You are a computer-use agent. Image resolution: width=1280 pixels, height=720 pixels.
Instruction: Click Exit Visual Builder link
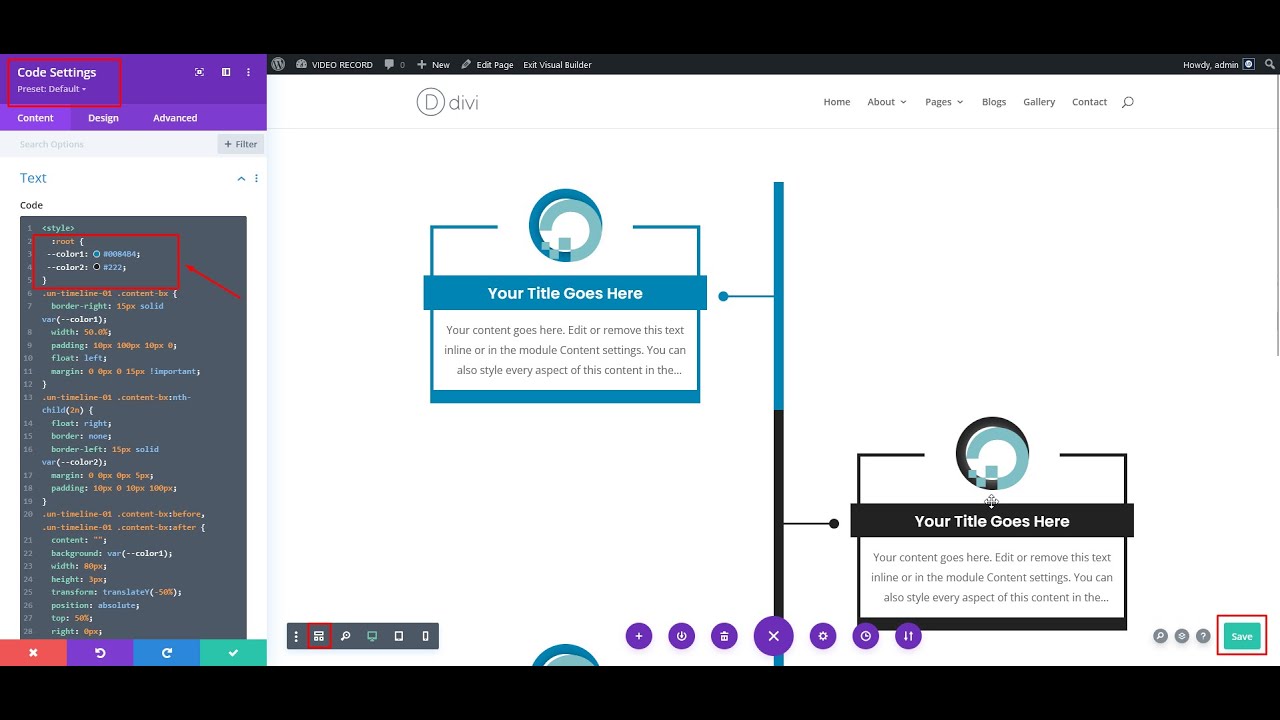coord(557,65)
